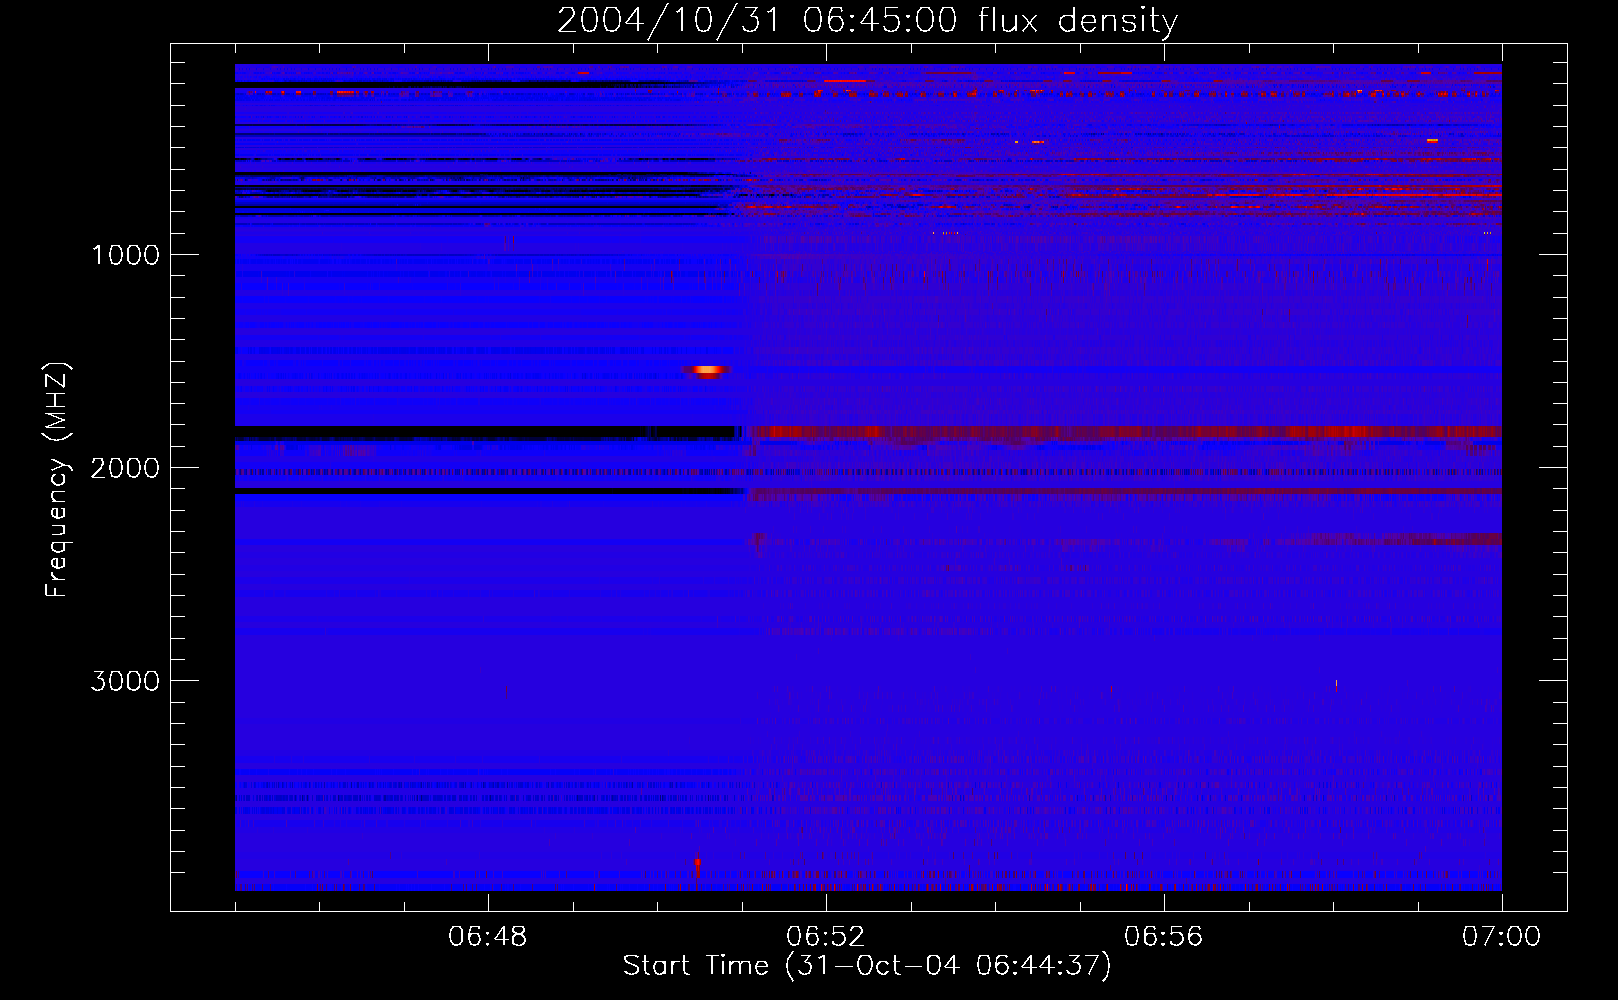Click the 'Frequency (MHZ)' axis label

[57, 480]
